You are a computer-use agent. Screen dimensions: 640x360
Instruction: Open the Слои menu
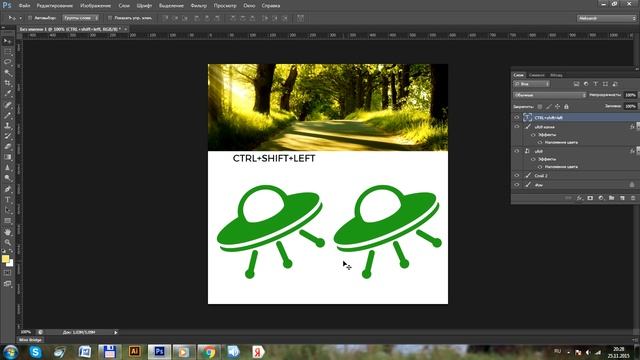click(x=124, y=6)
